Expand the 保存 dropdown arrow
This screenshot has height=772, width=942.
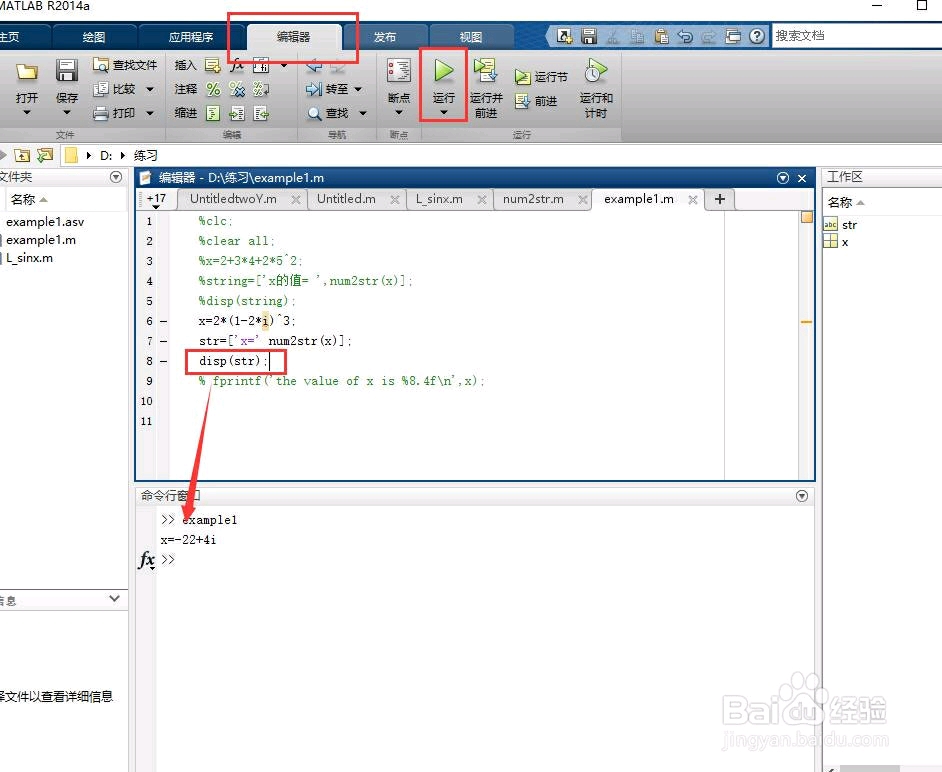pos(67,112)
